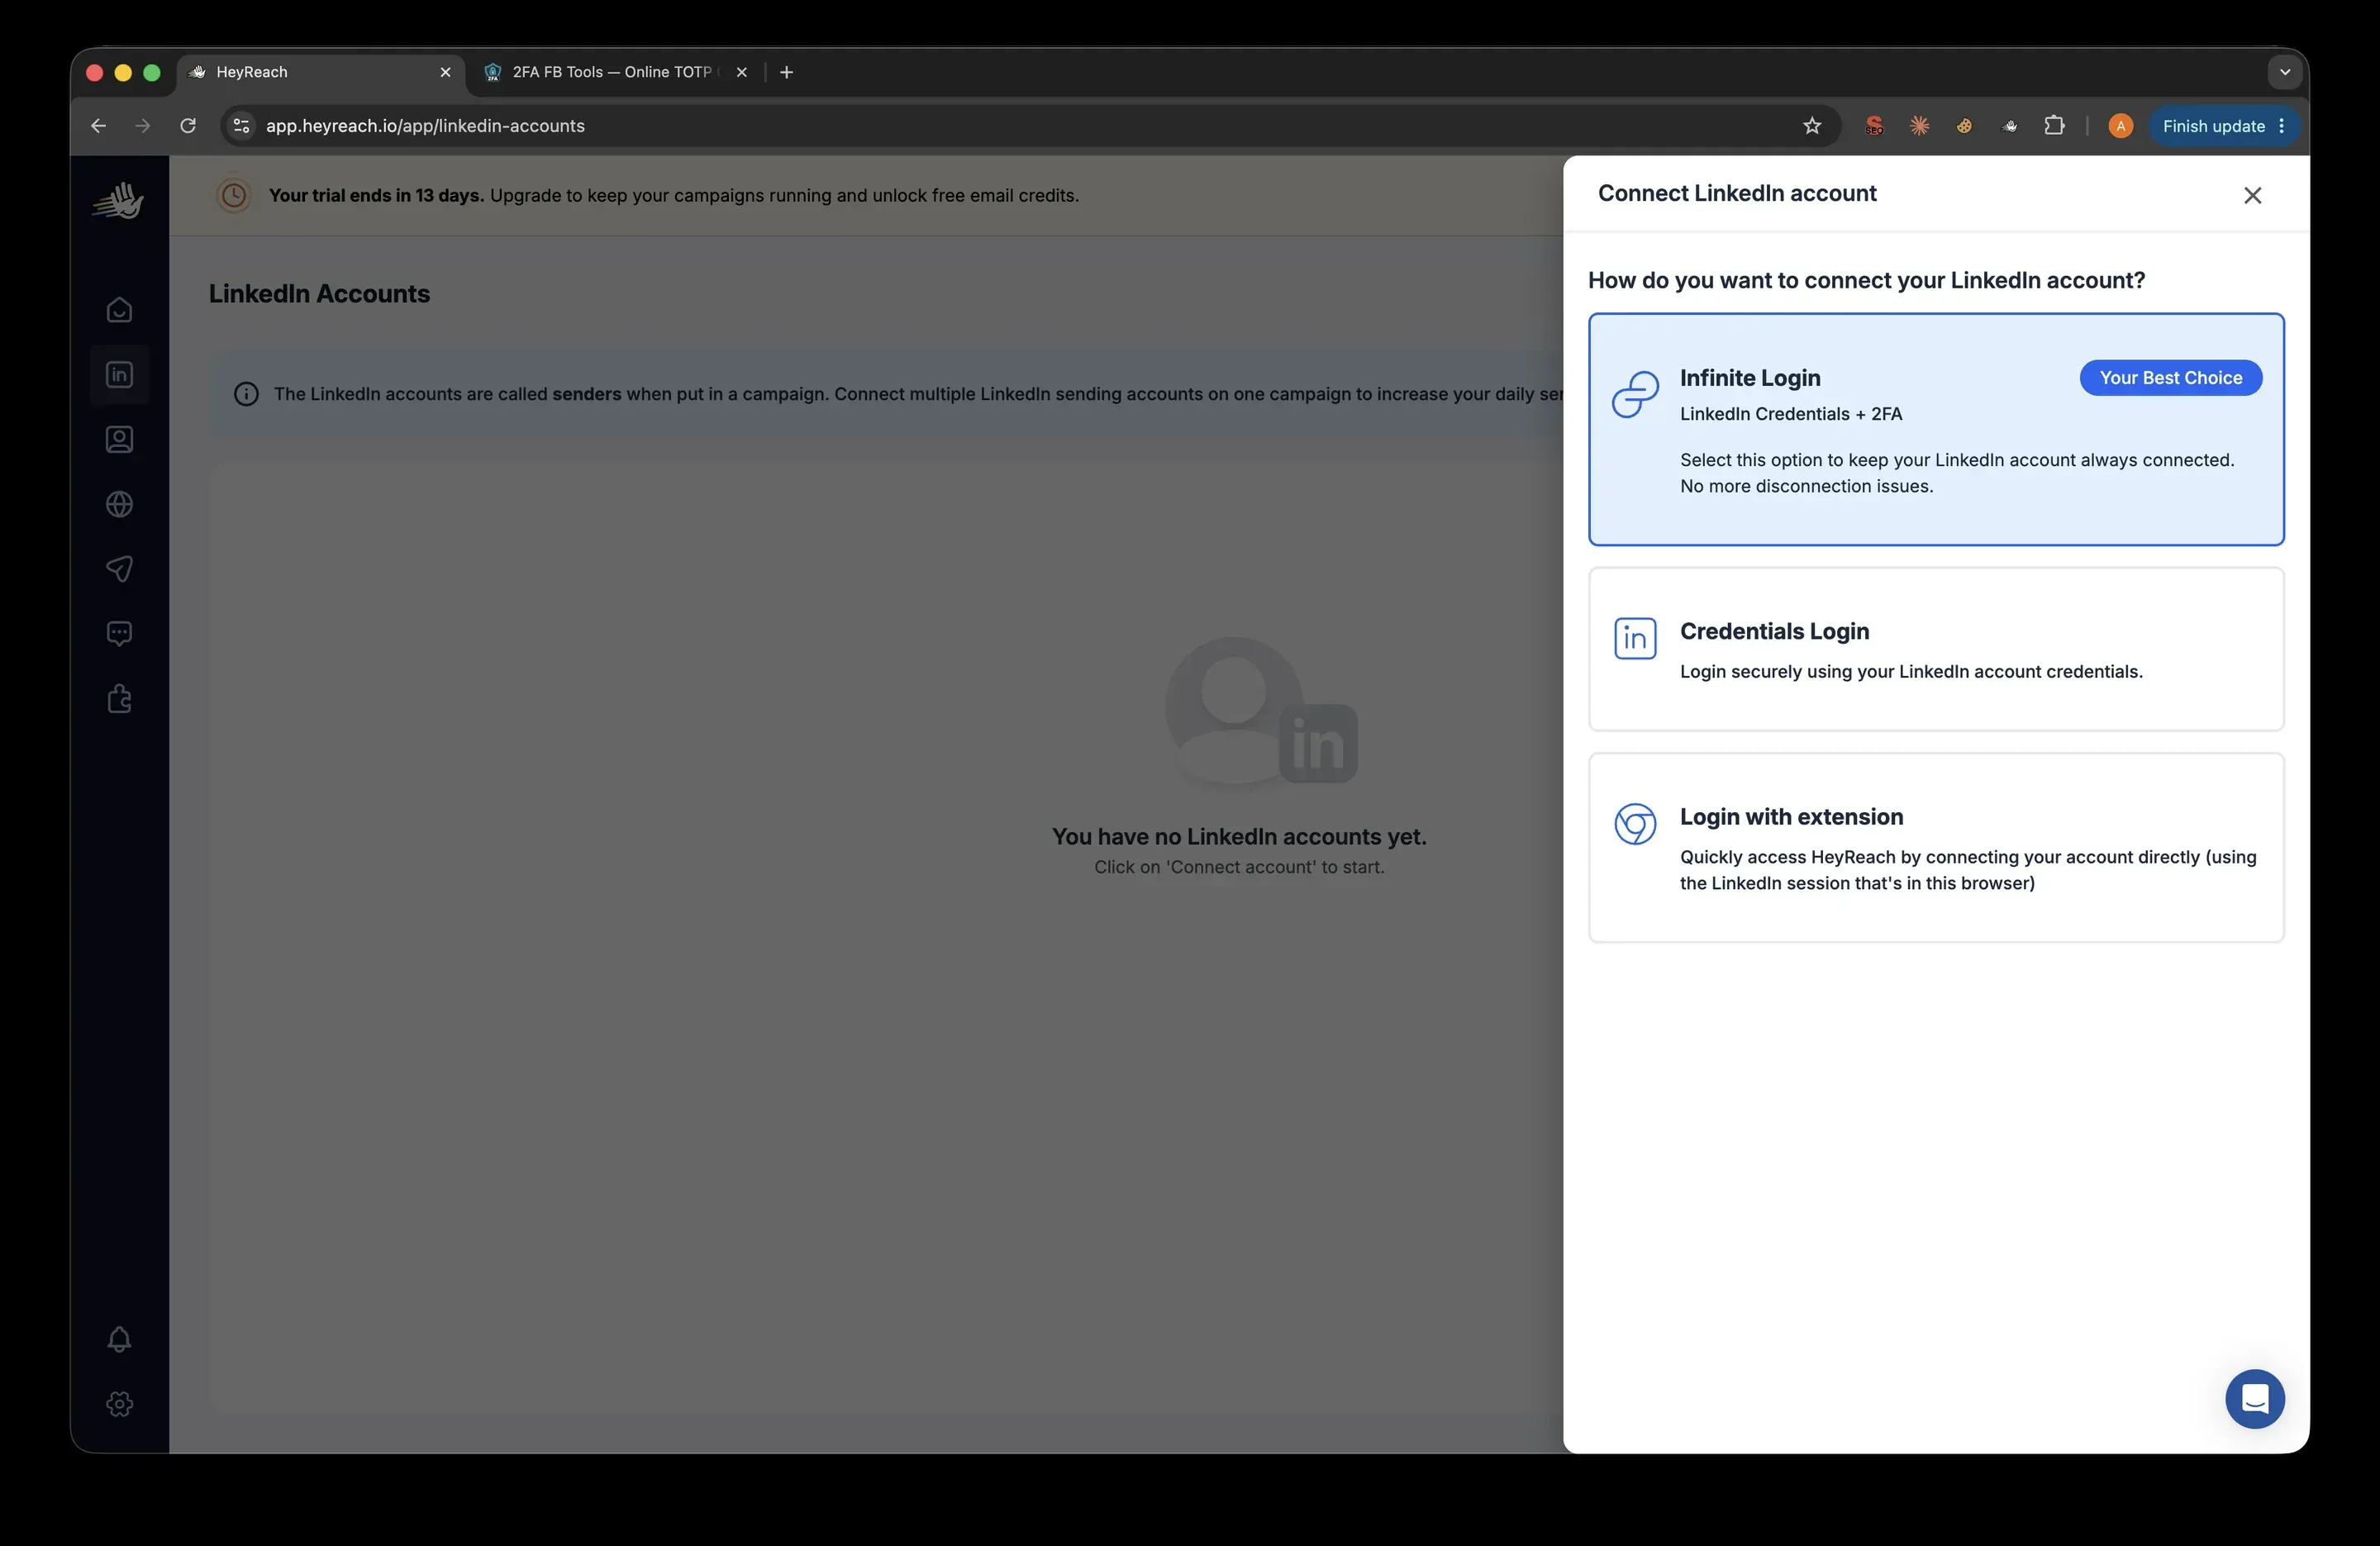Open LinkedIn accounts sidebar icon

(119, 374)
